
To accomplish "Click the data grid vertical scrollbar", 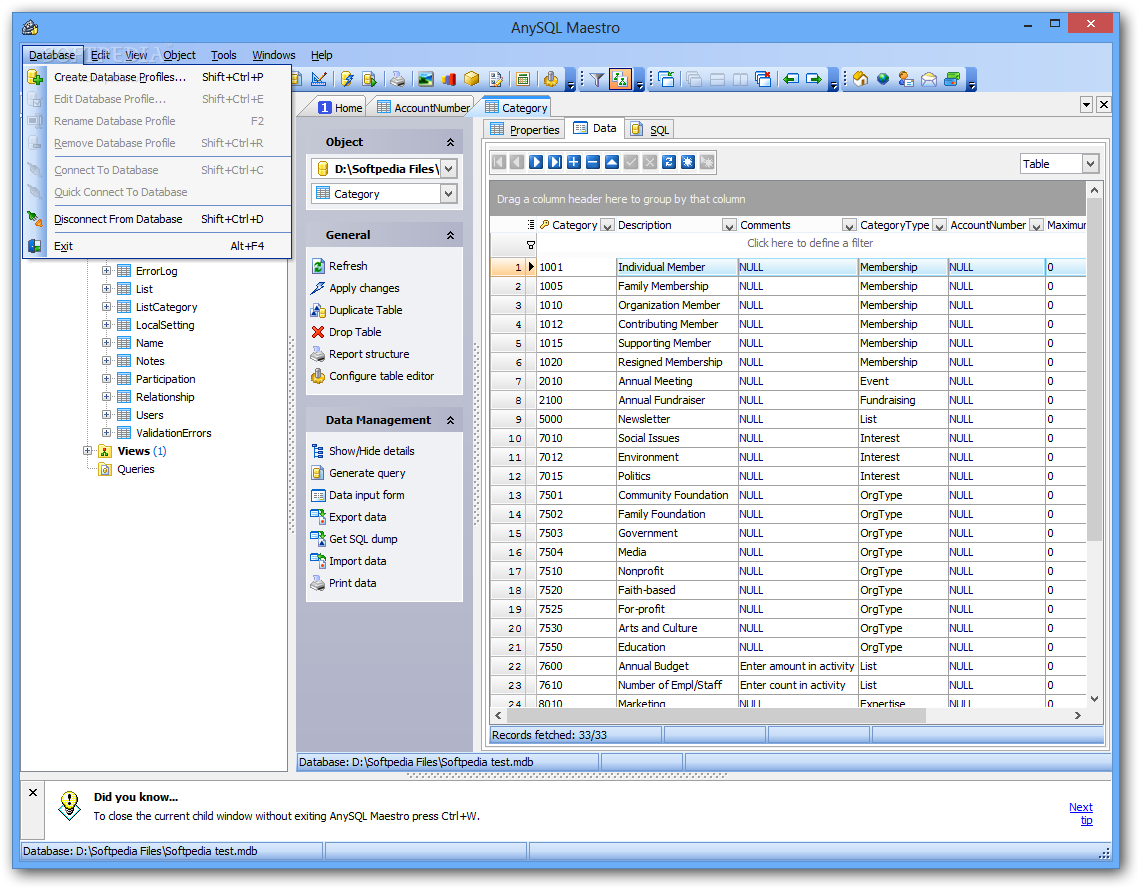I will pyautogui.click(x=1094, y=371).
